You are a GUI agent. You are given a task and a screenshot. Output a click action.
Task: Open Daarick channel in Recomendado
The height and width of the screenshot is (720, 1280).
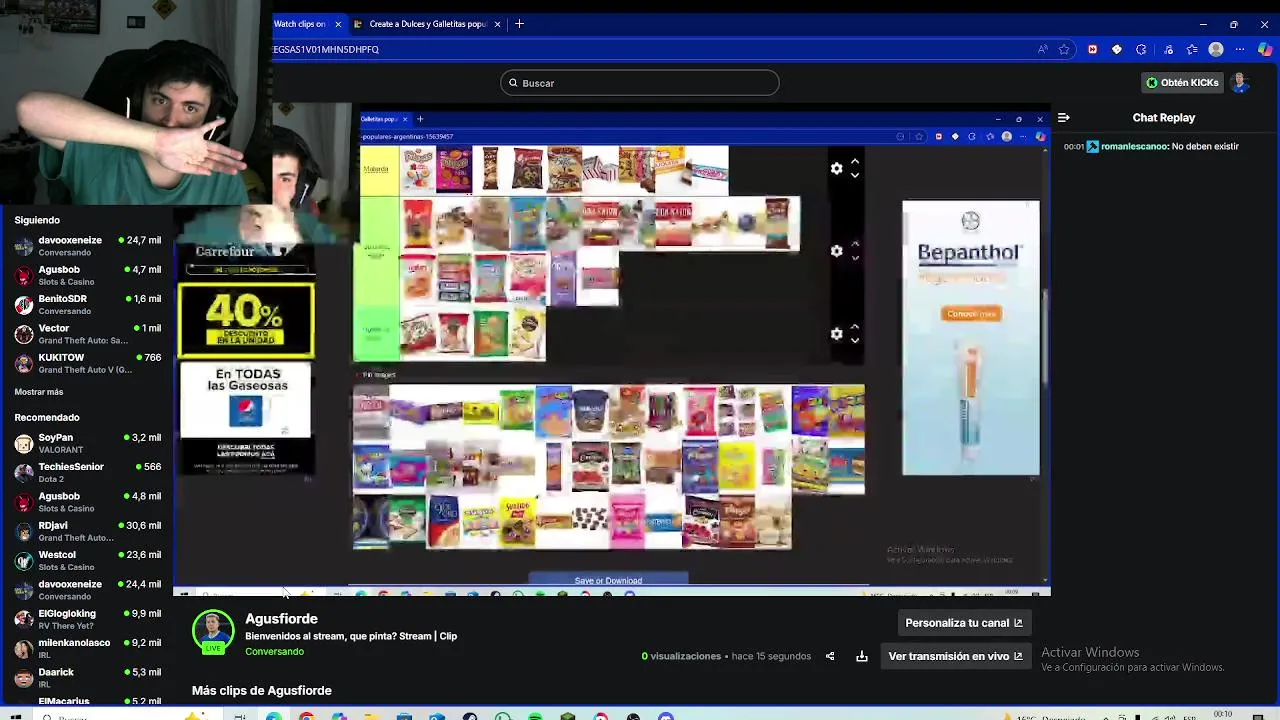point(88,677)
